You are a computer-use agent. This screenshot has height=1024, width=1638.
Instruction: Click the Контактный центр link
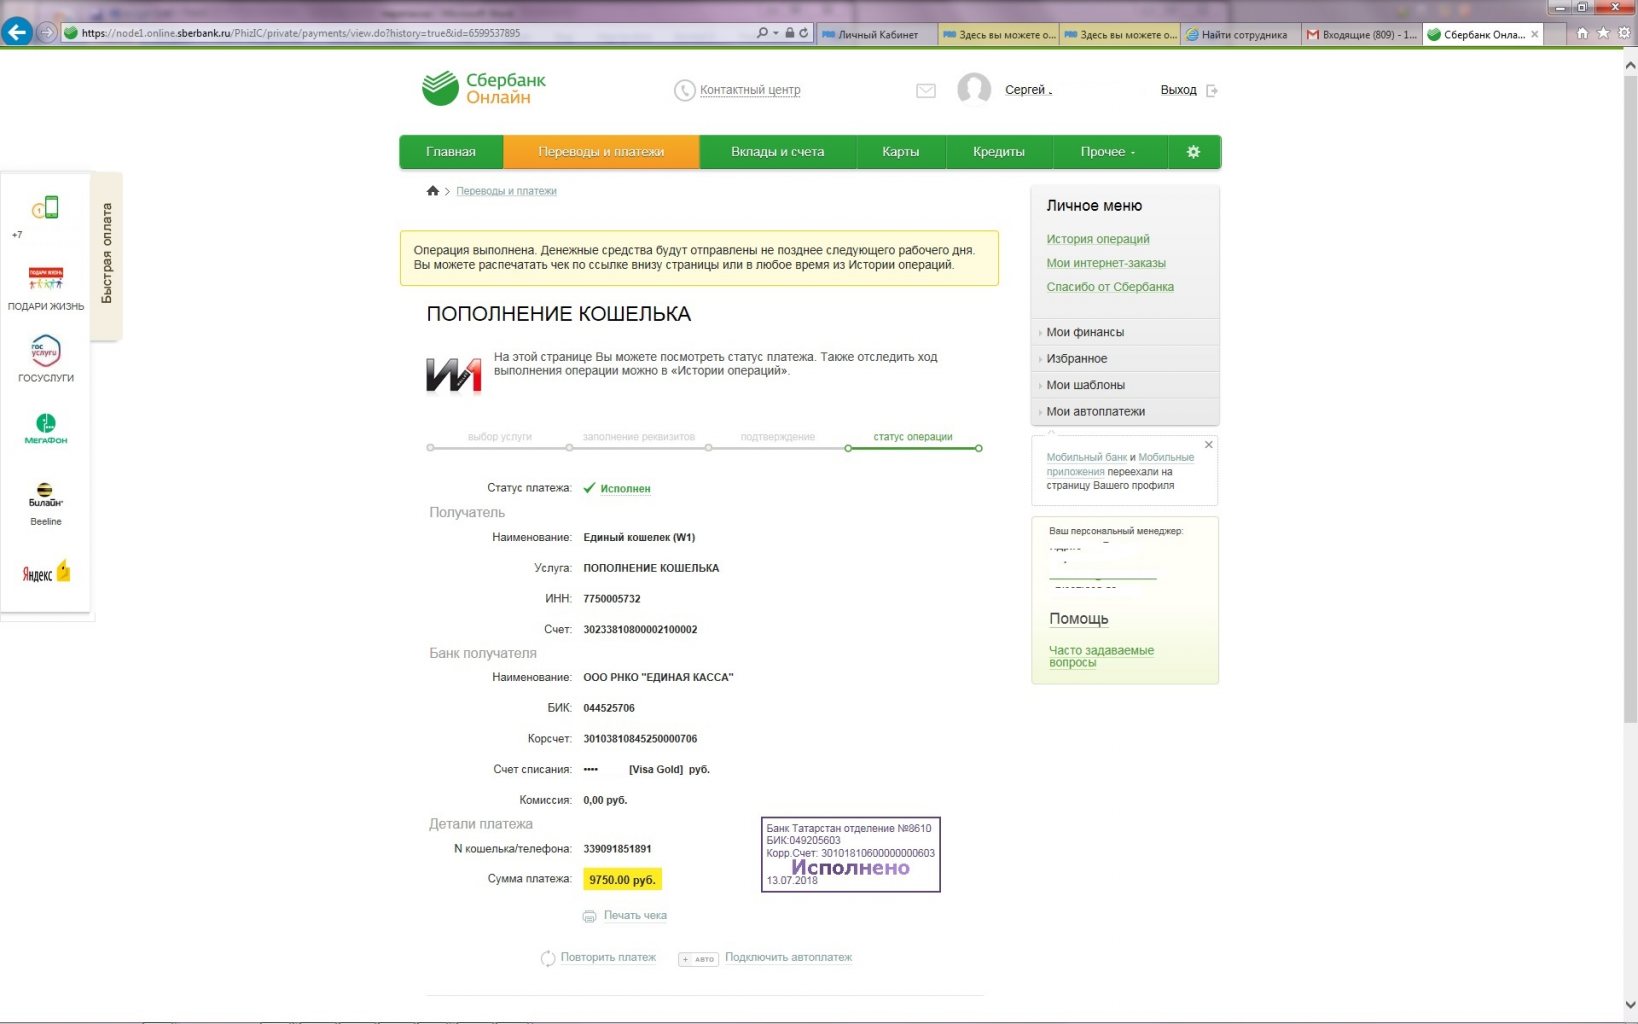click(750, 90)
